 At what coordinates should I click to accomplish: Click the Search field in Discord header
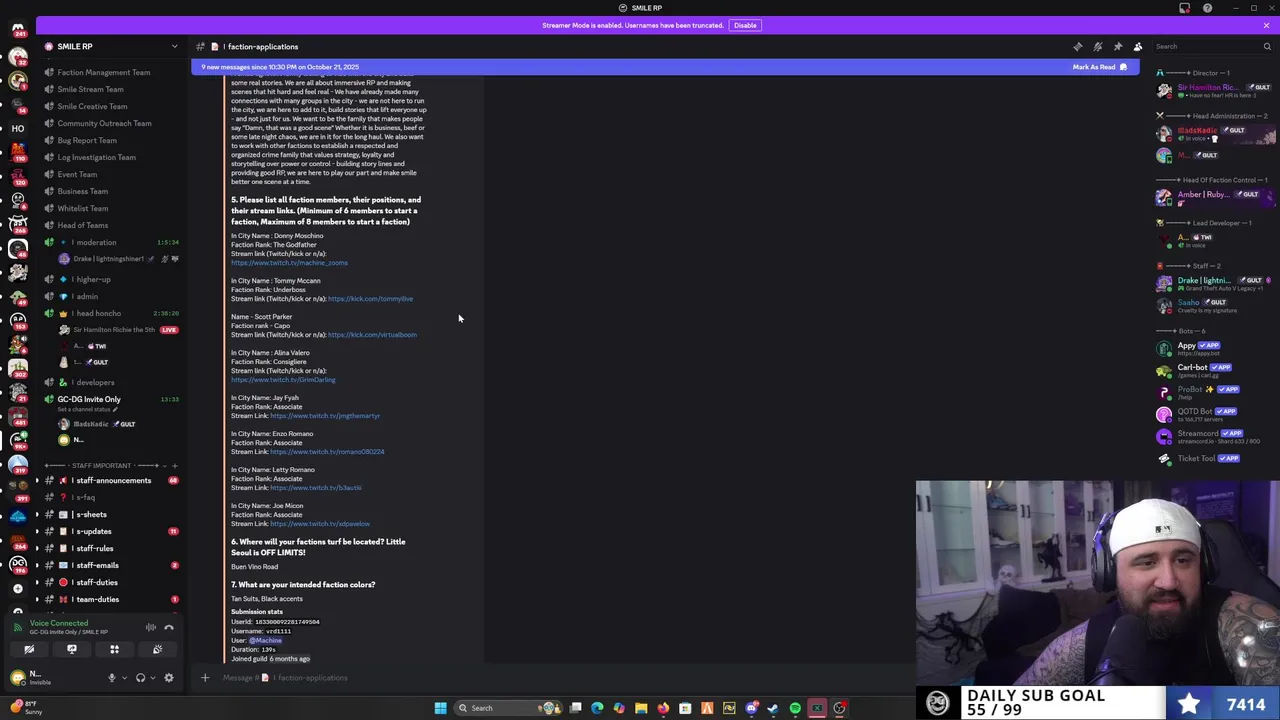[x=1212, y=47]
